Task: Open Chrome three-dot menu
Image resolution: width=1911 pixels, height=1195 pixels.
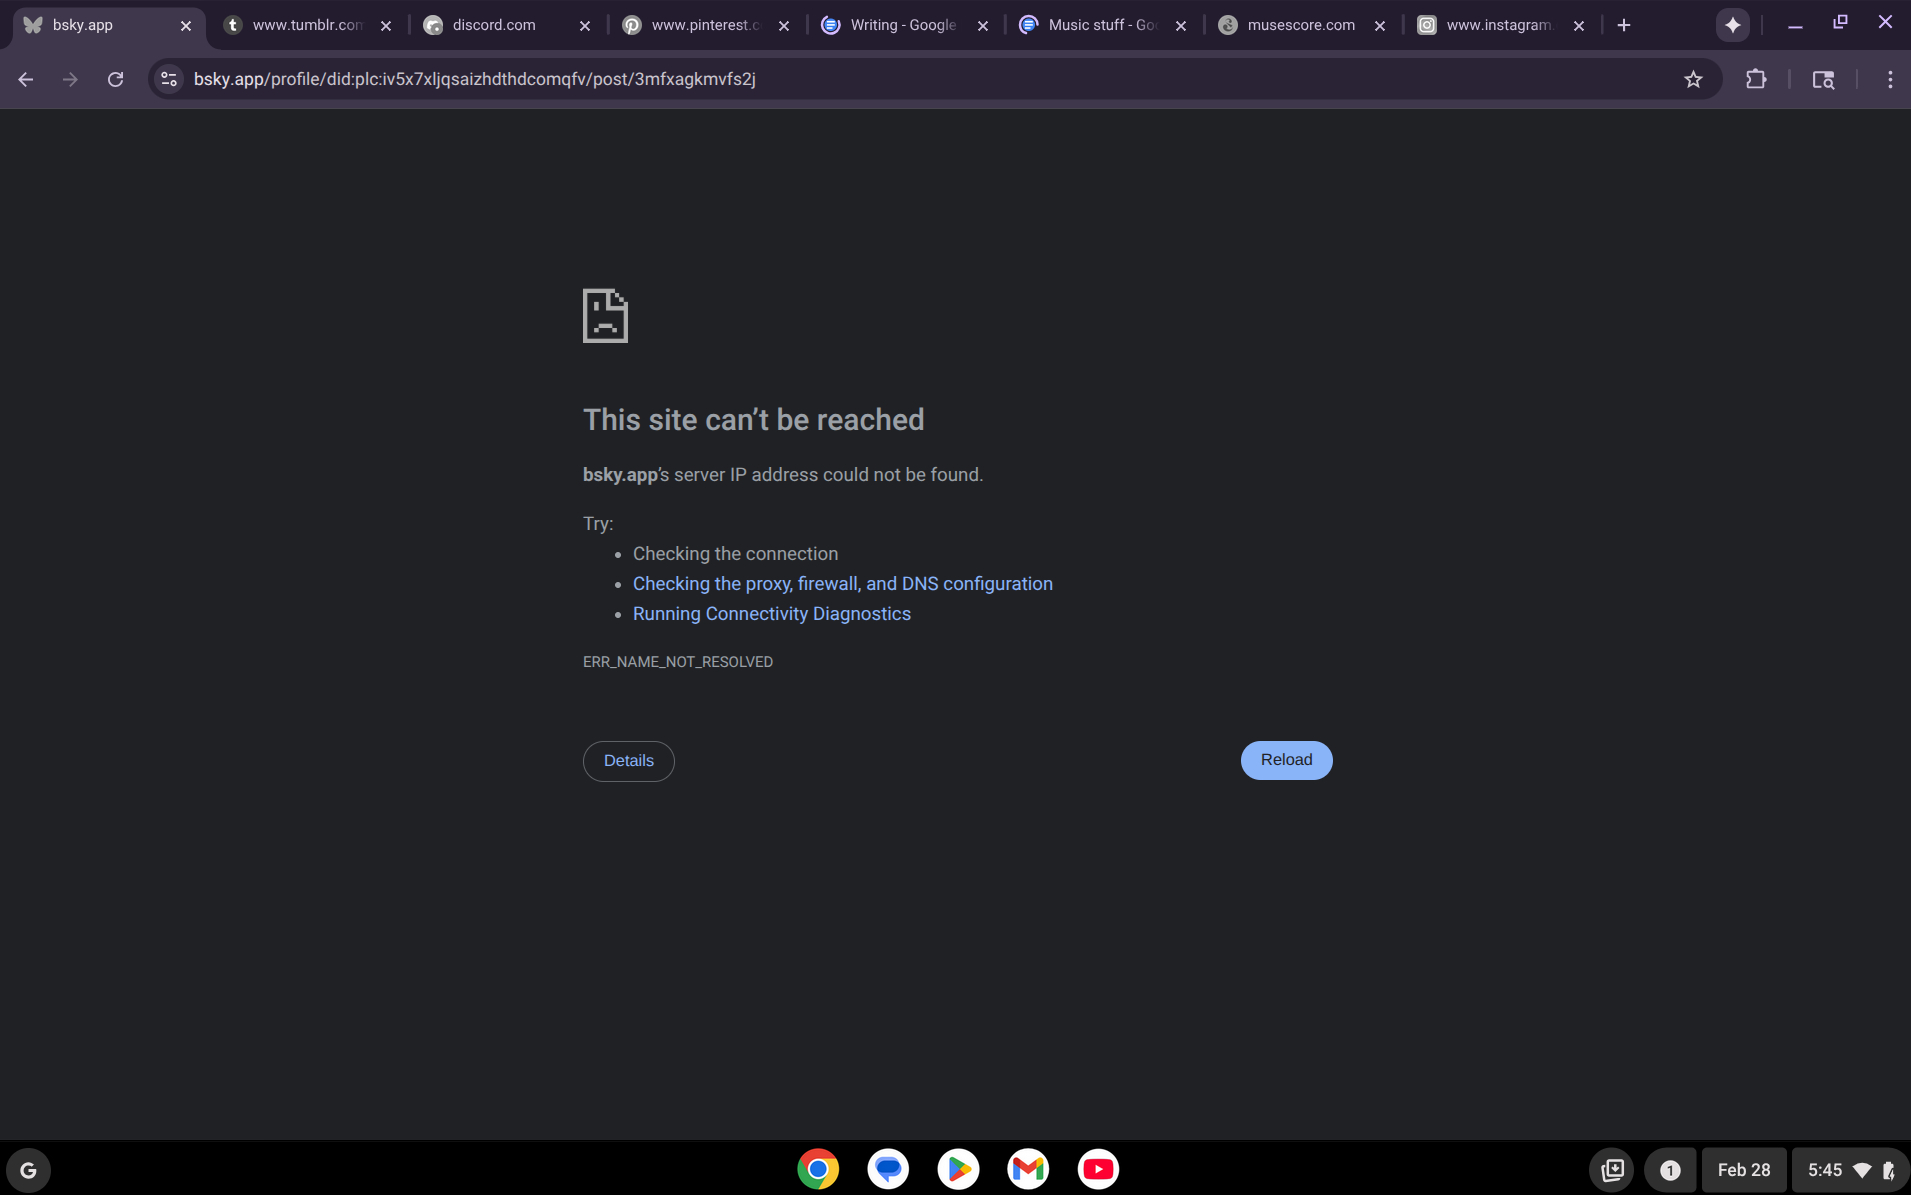Action: [x=1889, y=80]
